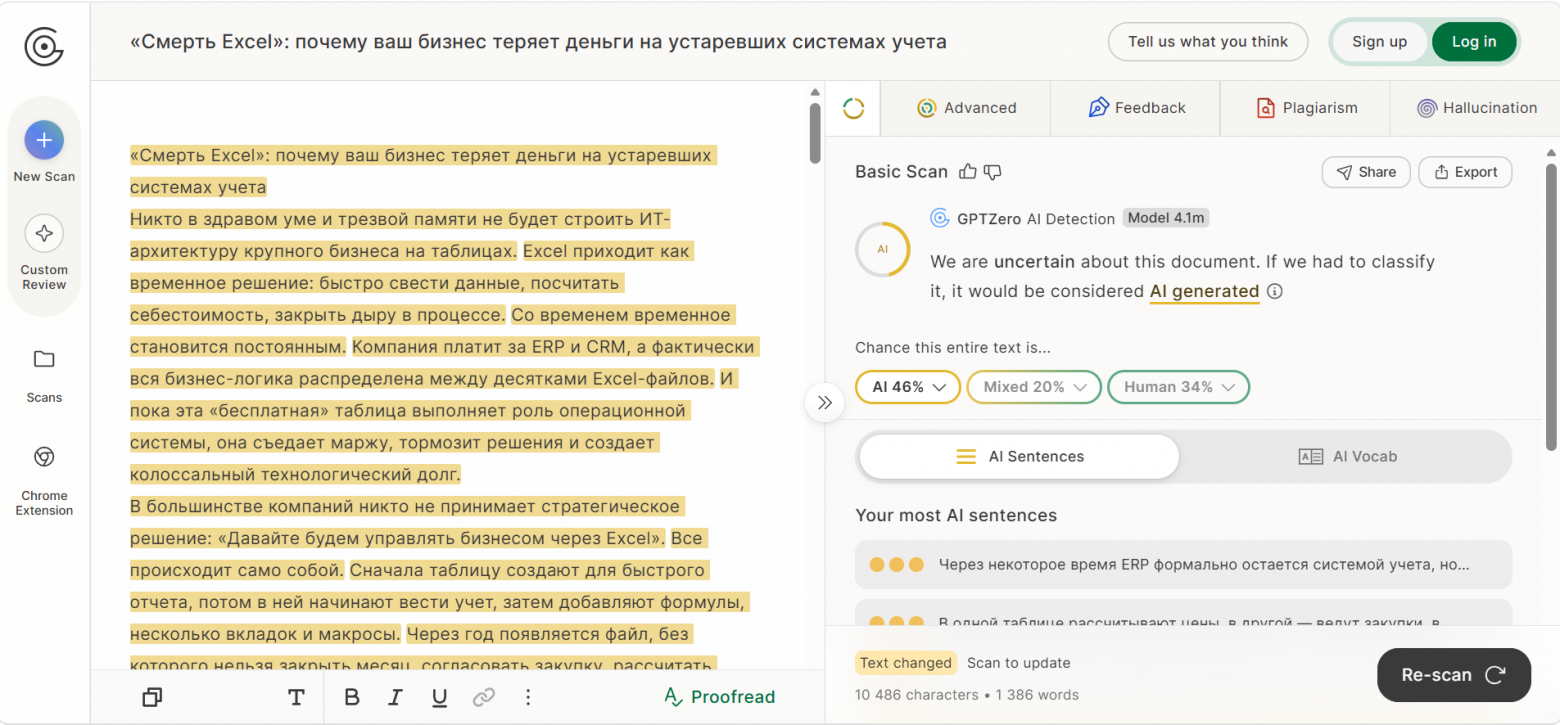Screen dimensions: 1560x725
Task: Click the AI generated underlined link
Action: point(1204,291)
